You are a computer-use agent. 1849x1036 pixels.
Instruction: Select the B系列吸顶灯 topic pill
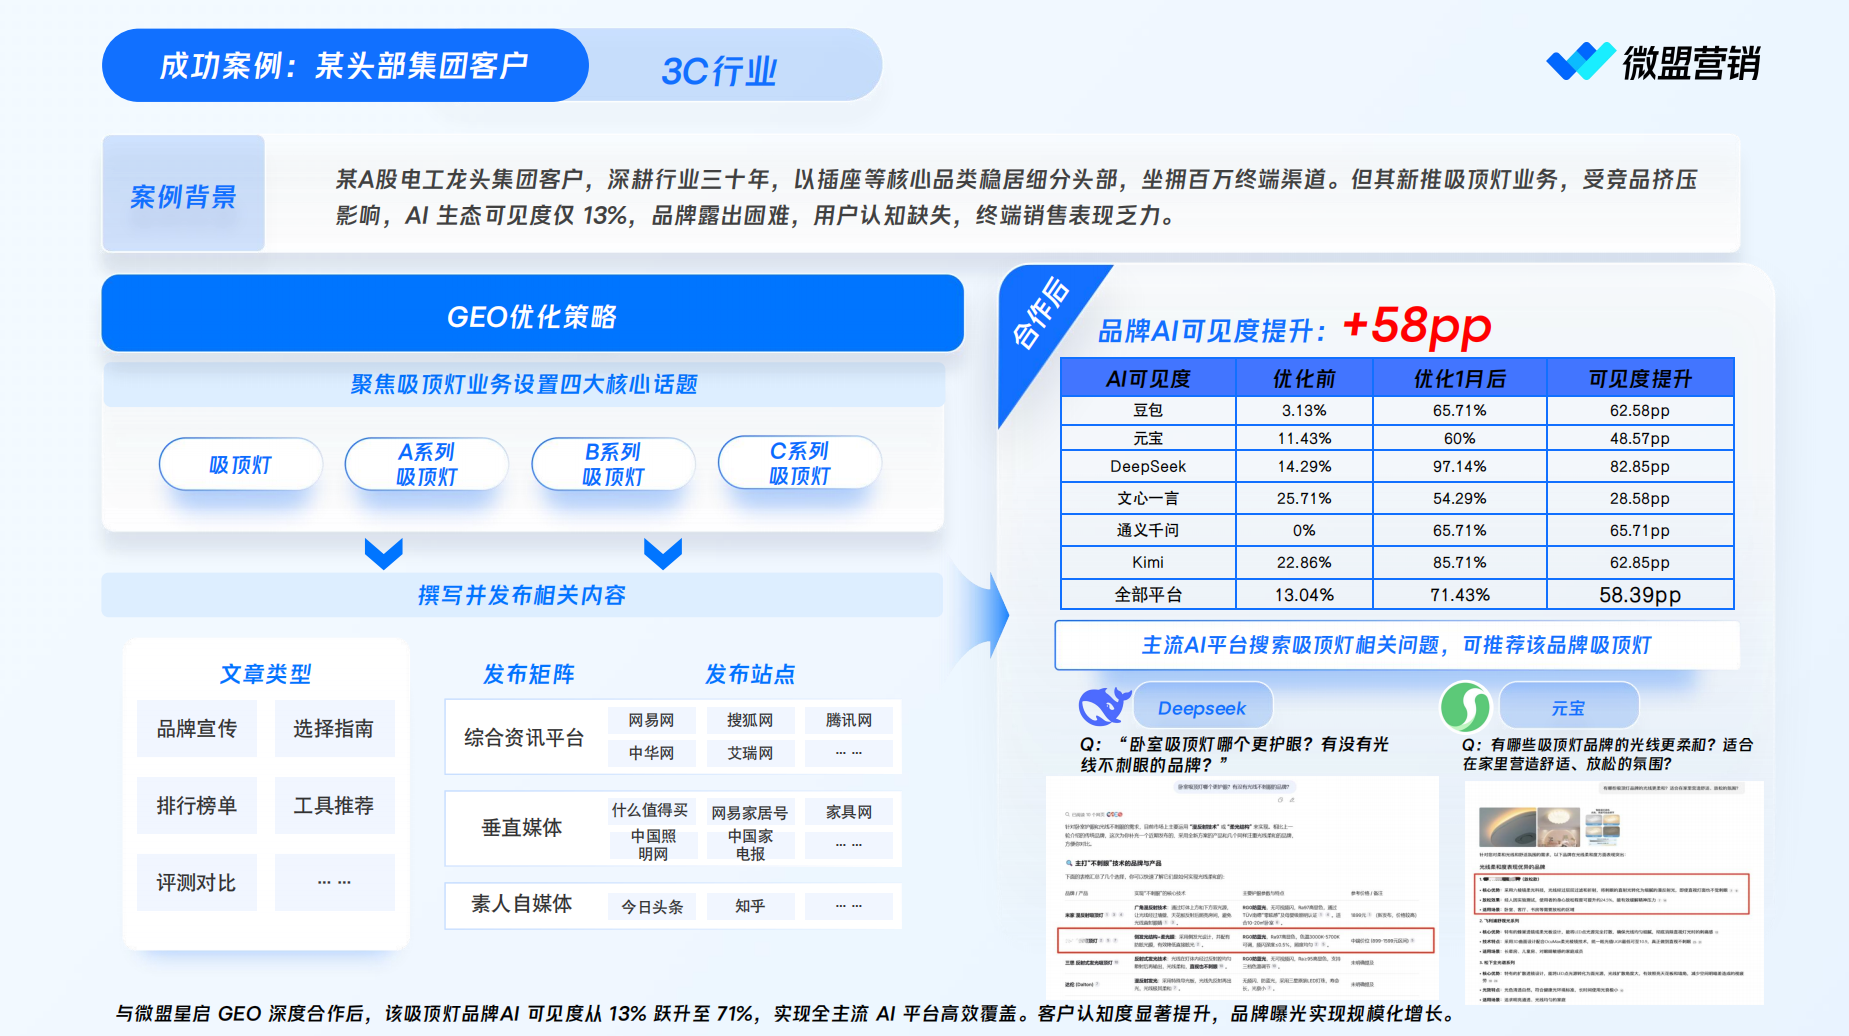point(613,464)
